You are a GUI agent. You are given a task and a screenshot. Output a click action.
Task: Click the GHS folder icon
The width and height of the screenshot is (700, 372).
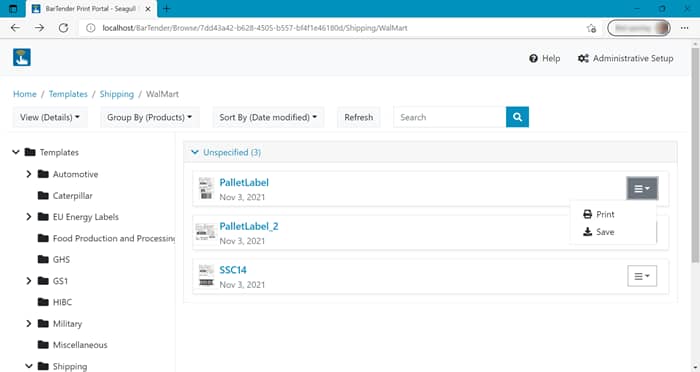click(x=43, y=259)
